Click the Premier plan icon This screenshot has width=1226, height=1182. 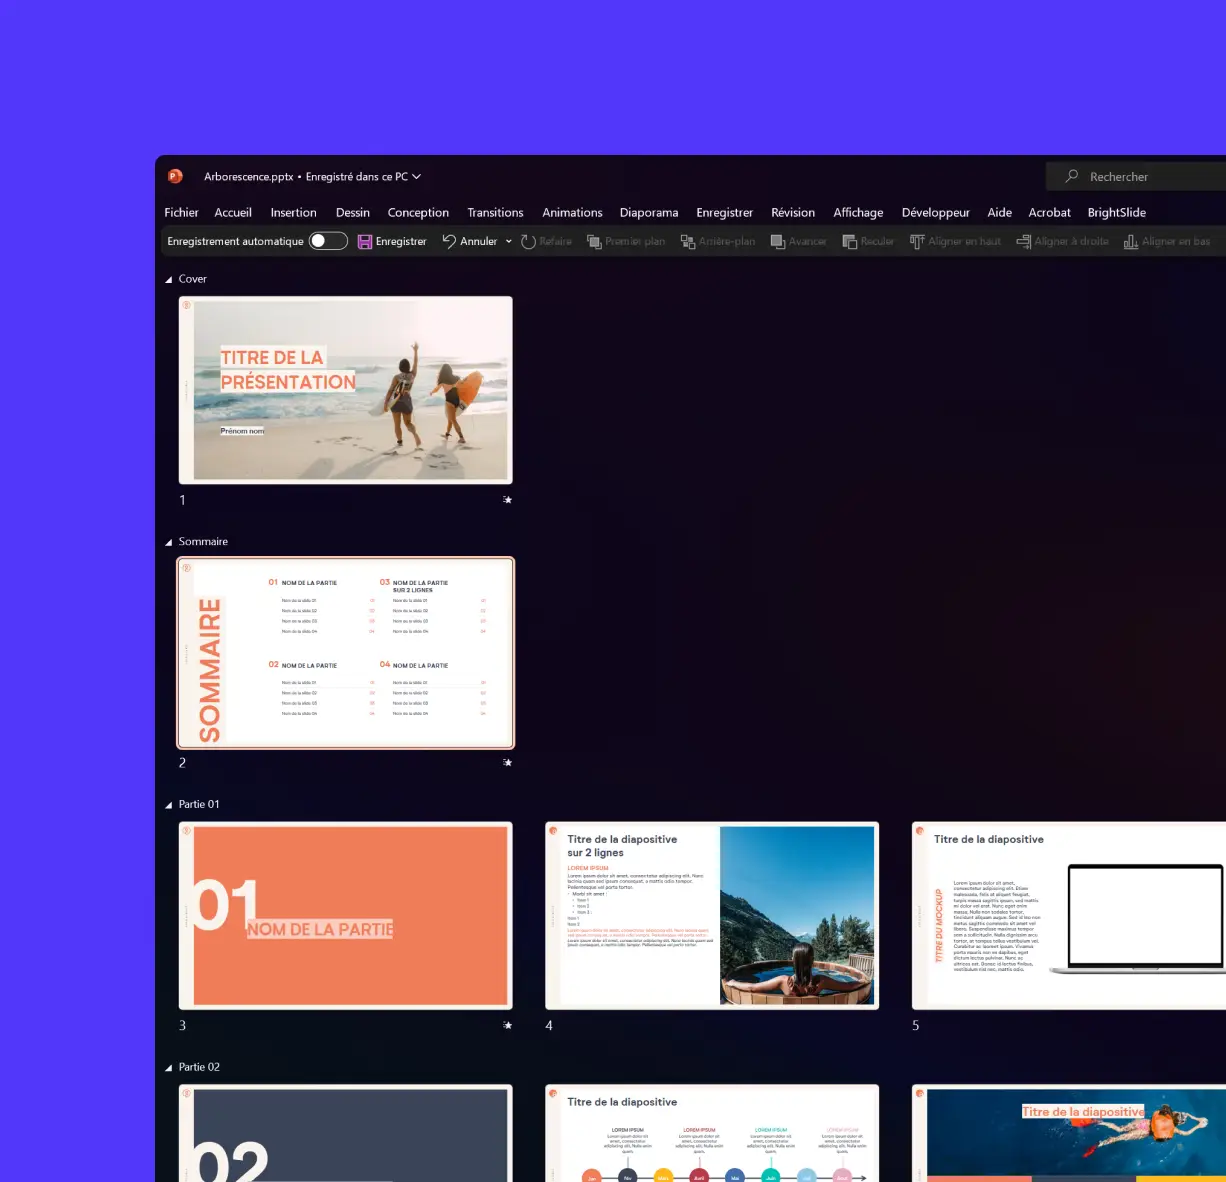(594, 241)
